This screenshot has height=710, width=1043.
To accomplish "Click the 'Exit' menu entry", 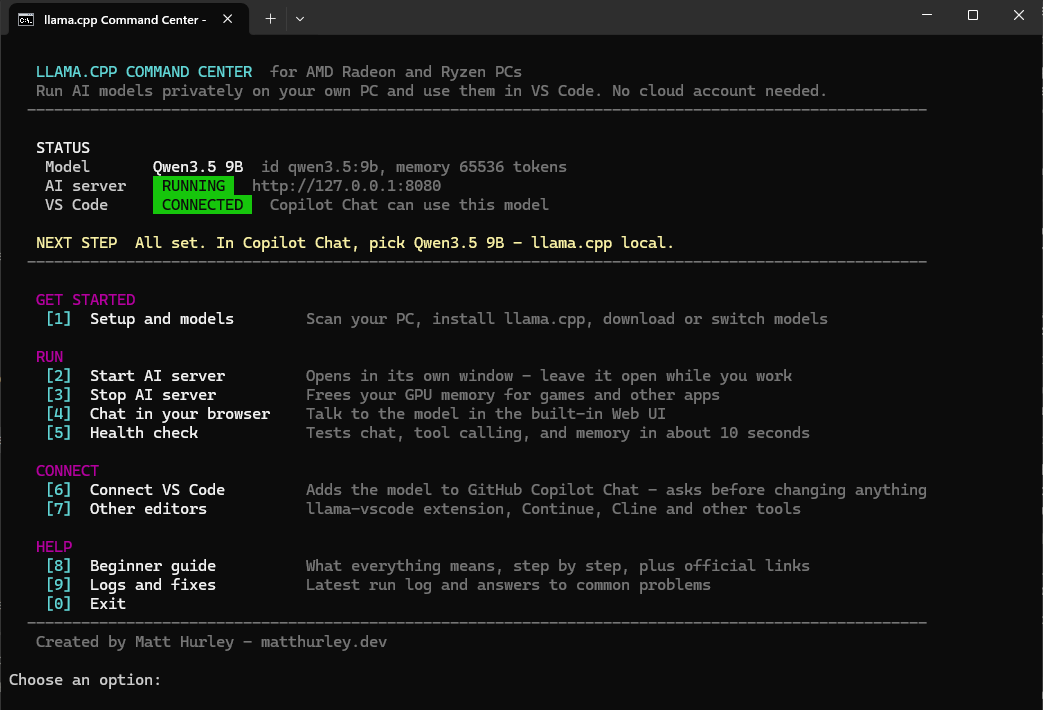I will [x=108, y=604].
